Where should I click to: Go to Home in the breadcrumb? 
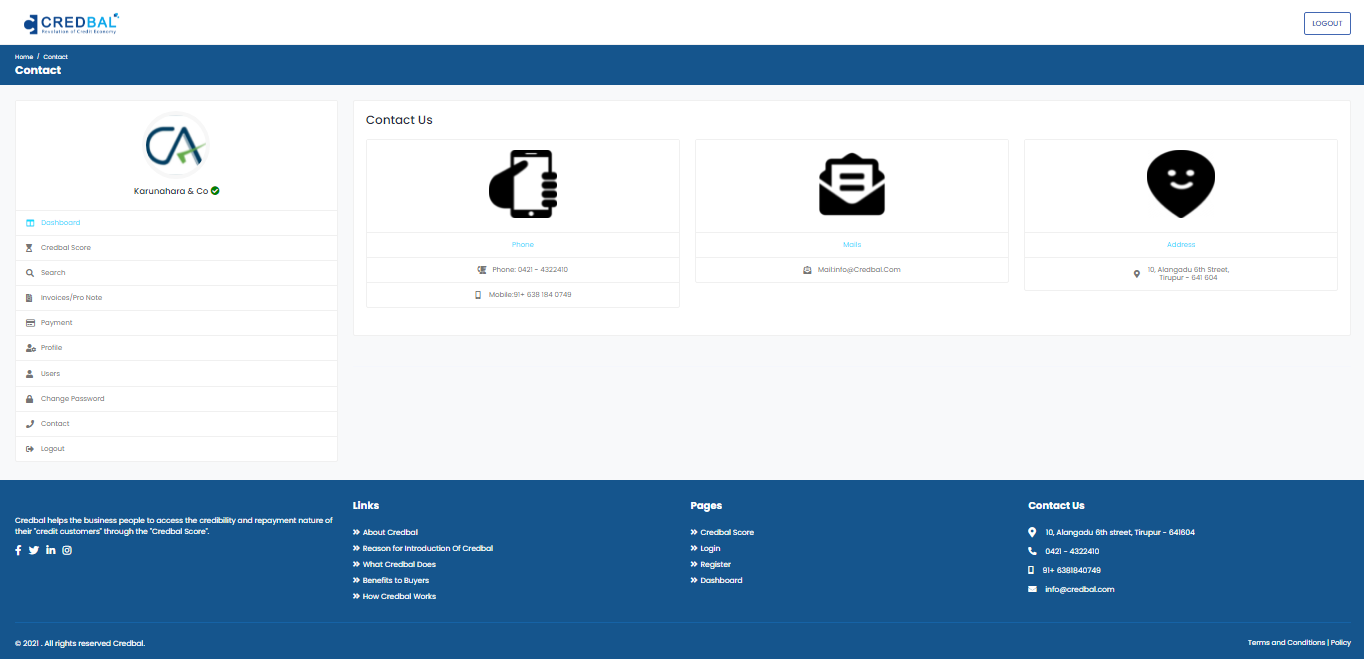[24, 57]
